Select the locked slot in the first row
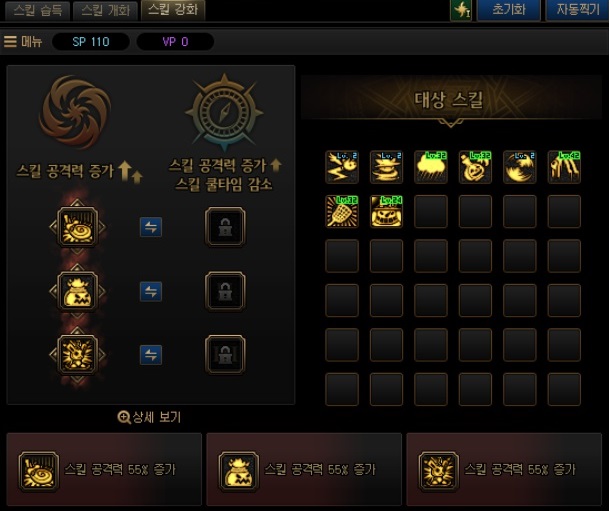The width and height of the screenshot is (609, 511). coord(225,227)
